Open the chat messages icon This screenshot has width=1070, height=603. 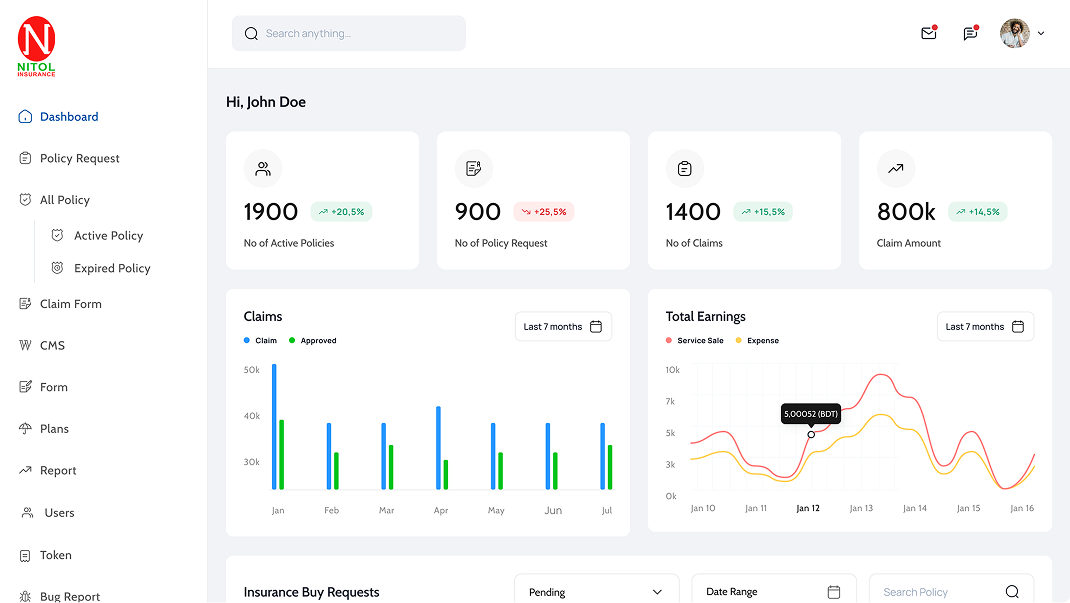pos(969,34)
